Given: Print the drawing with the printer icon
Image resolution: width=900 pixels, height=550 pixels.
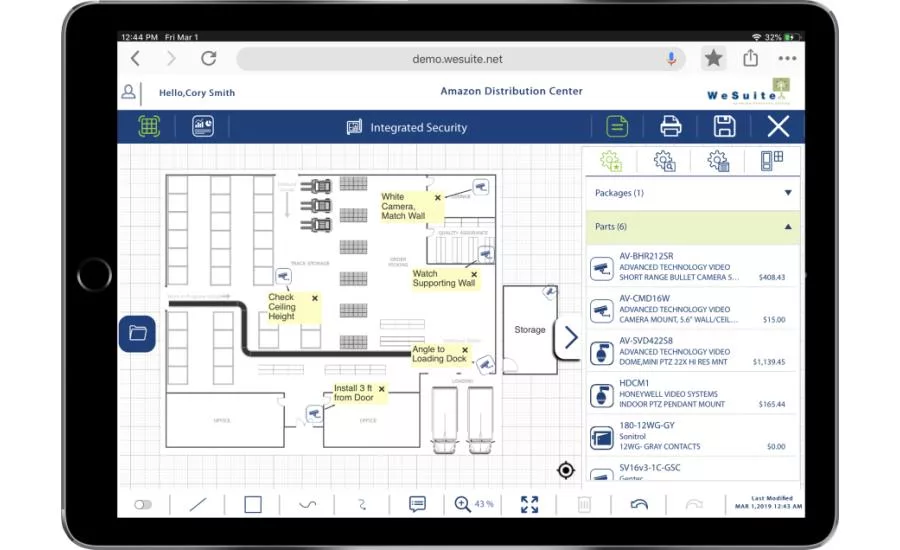Looking at the screenshot, I should pyautogui.click(x=670, y=126).
